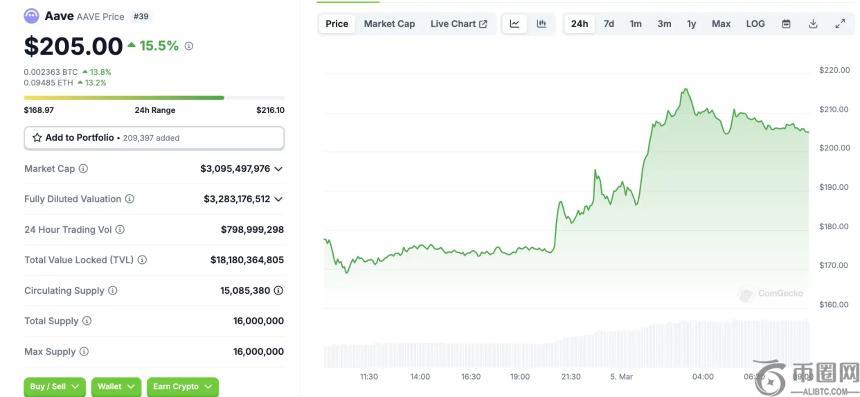The image size is (860, 397).
Task: Expand chart to fullscreen icon
Action: click(840, 24)
